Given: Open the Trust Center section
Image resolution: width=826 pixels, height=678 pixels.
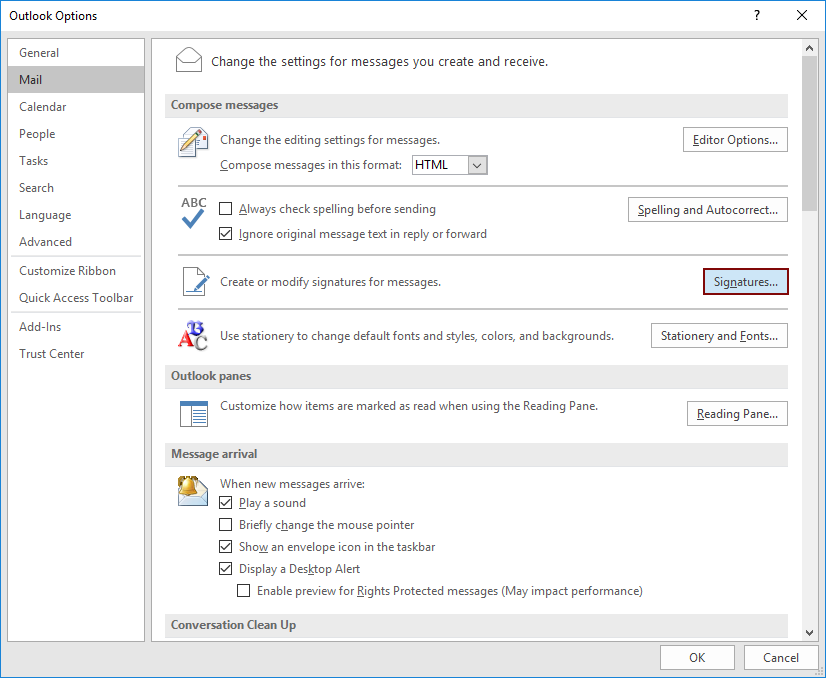Looking at the screenshot, I should pos(51,353).
